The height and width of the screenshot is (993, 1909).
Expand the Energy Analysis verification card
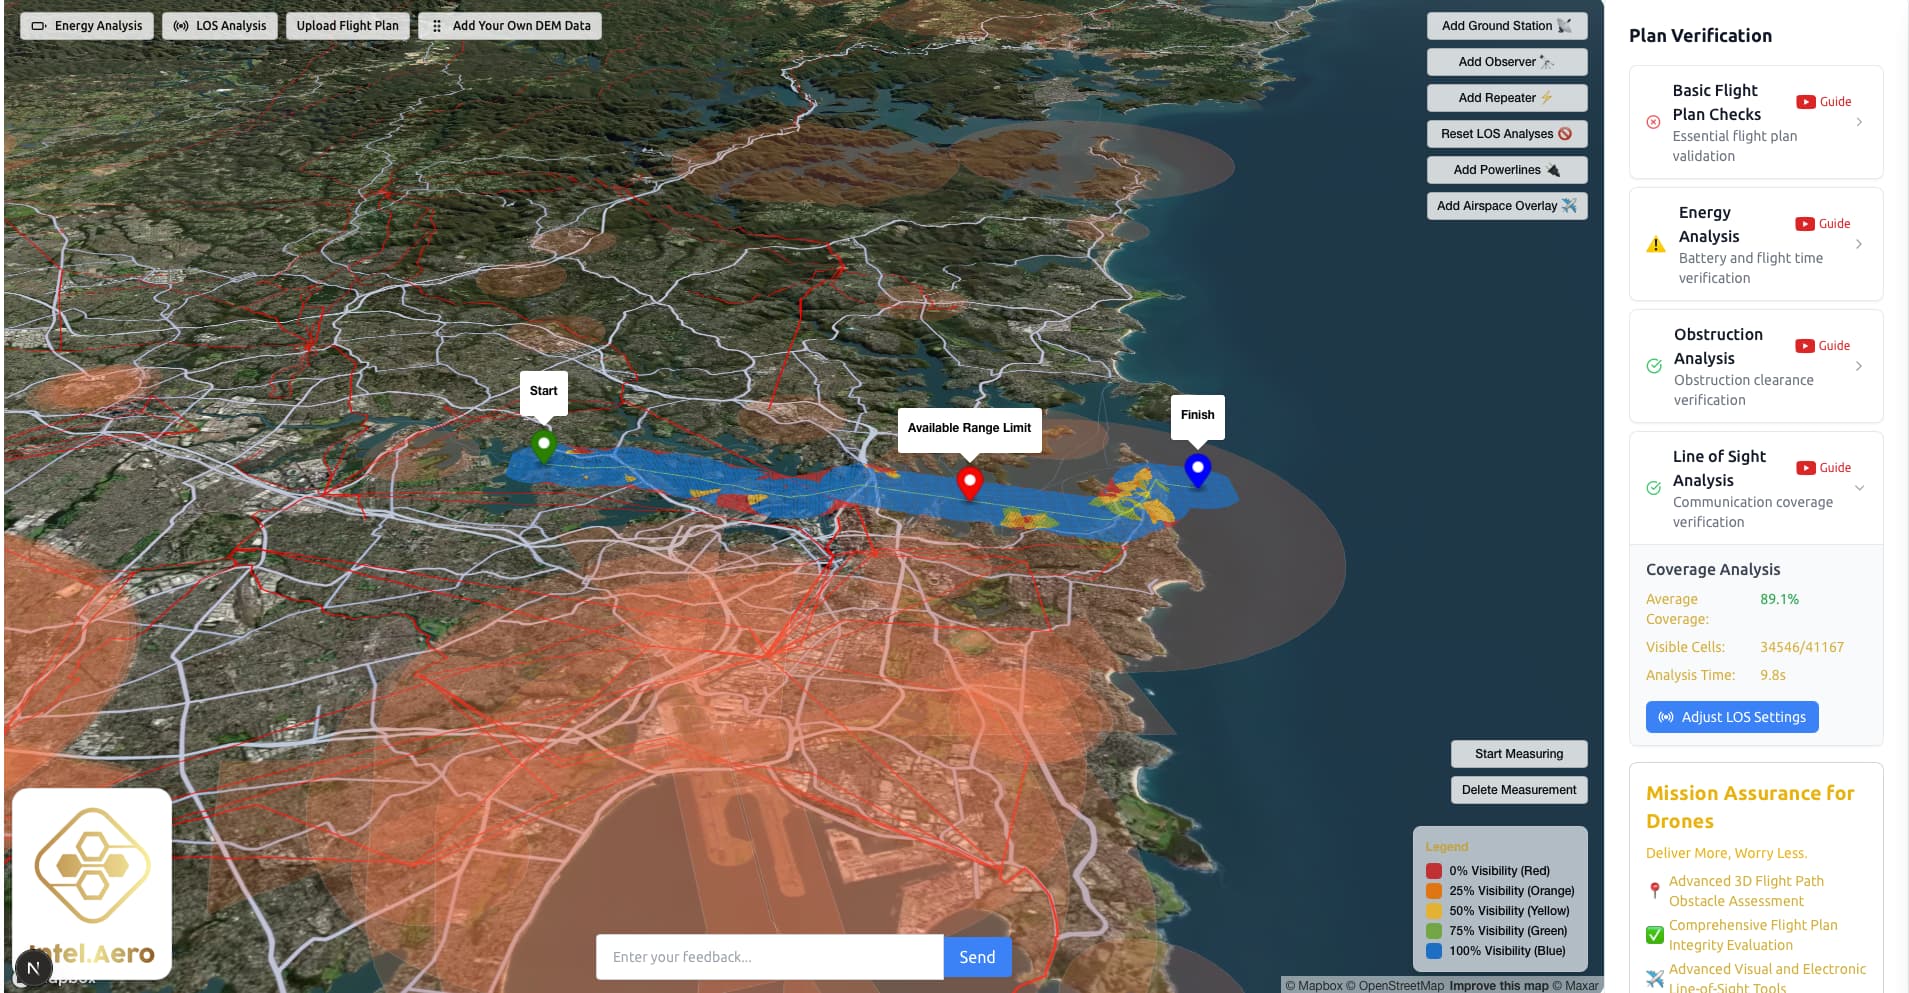tap(1860, 243)
